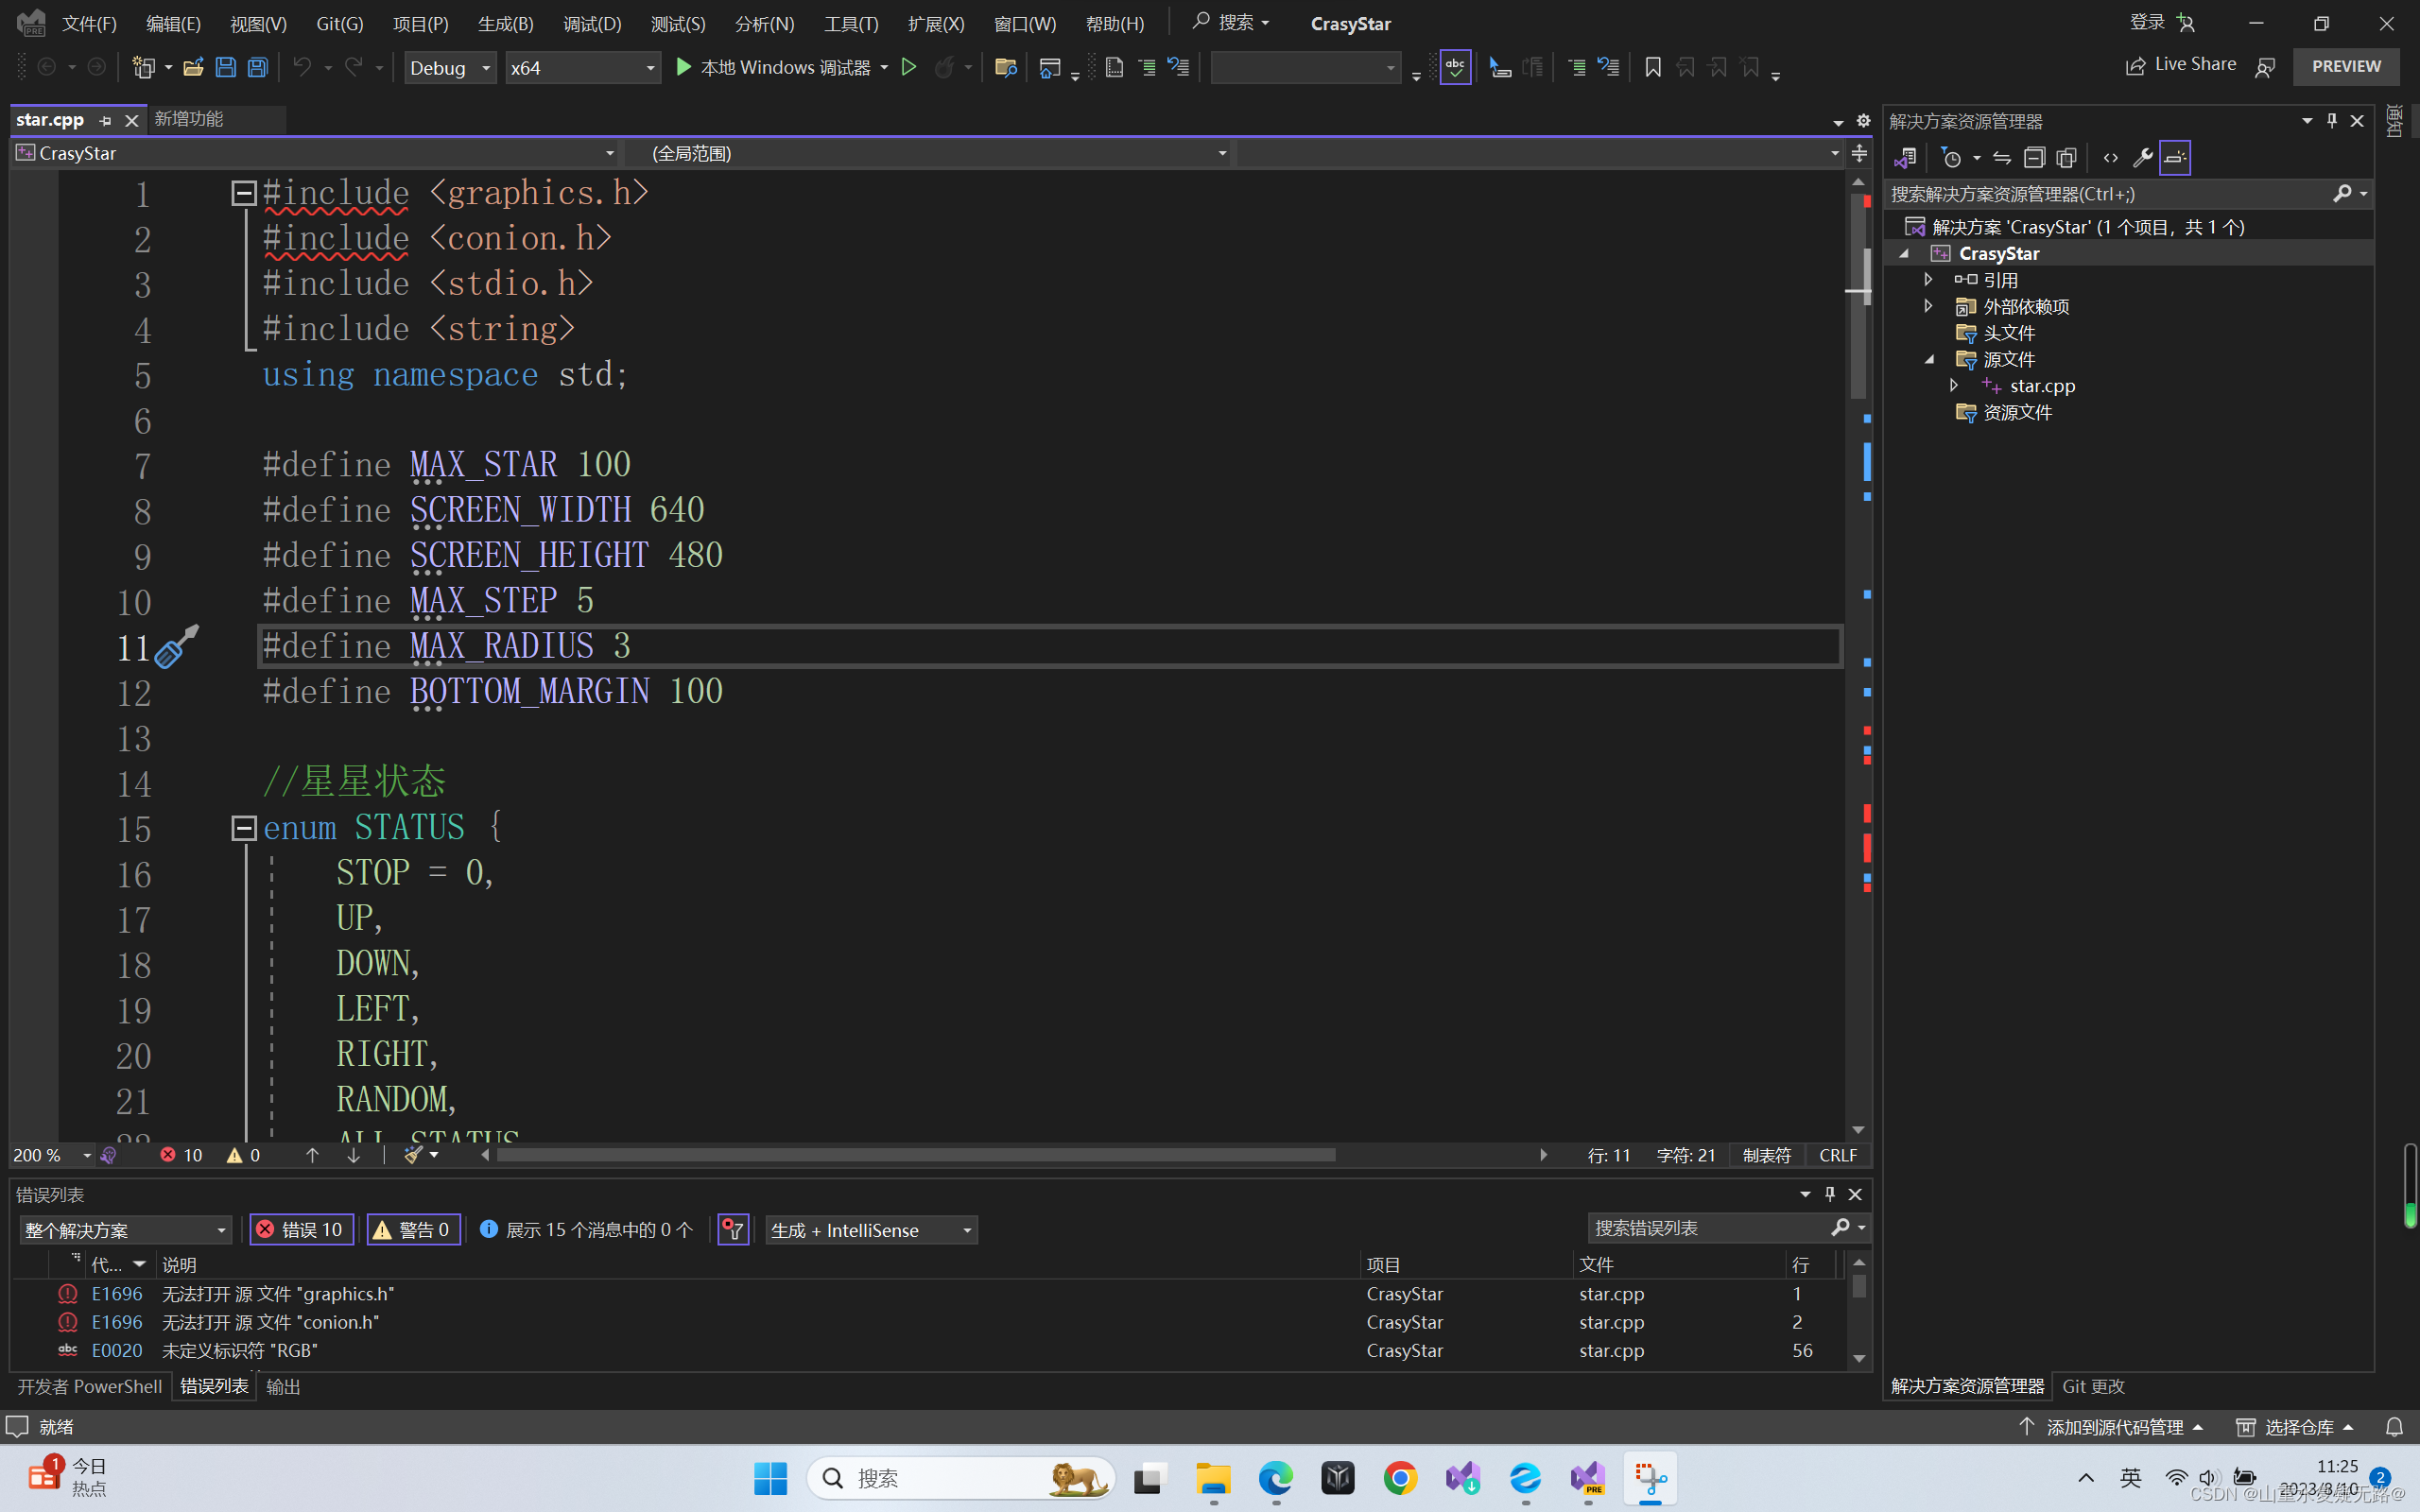Expand the 引用 tree node
2420x1512 pixels.
coord(1927,279)
